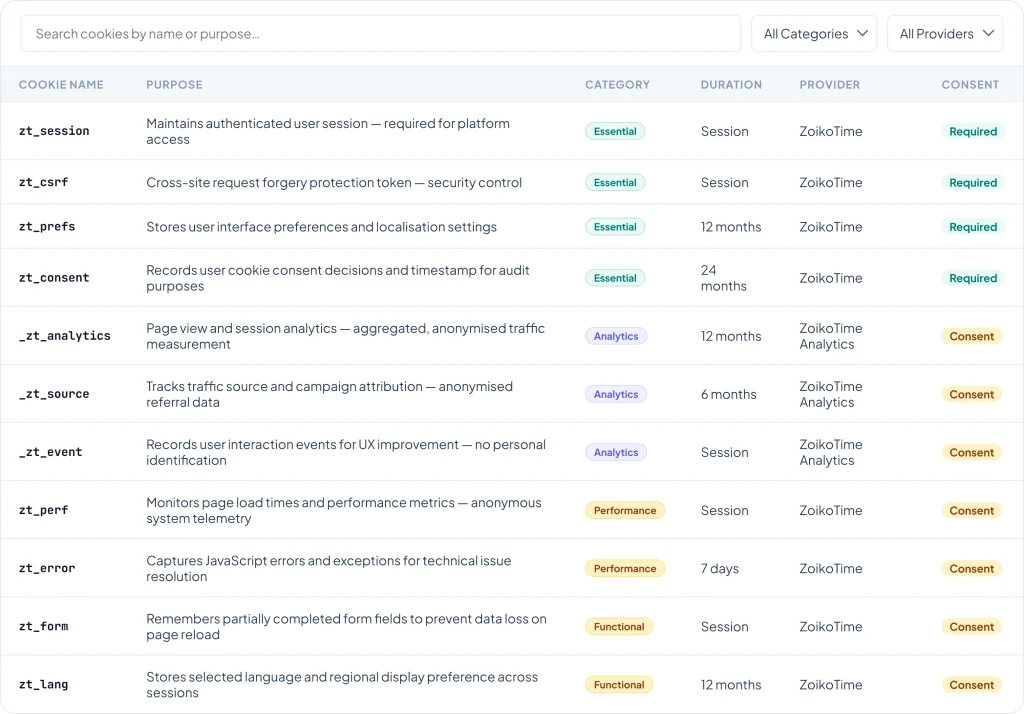Click the Provider column header
Viewport: 1024px width, 714px height.
pyautogui.click(x=830, y=85)
